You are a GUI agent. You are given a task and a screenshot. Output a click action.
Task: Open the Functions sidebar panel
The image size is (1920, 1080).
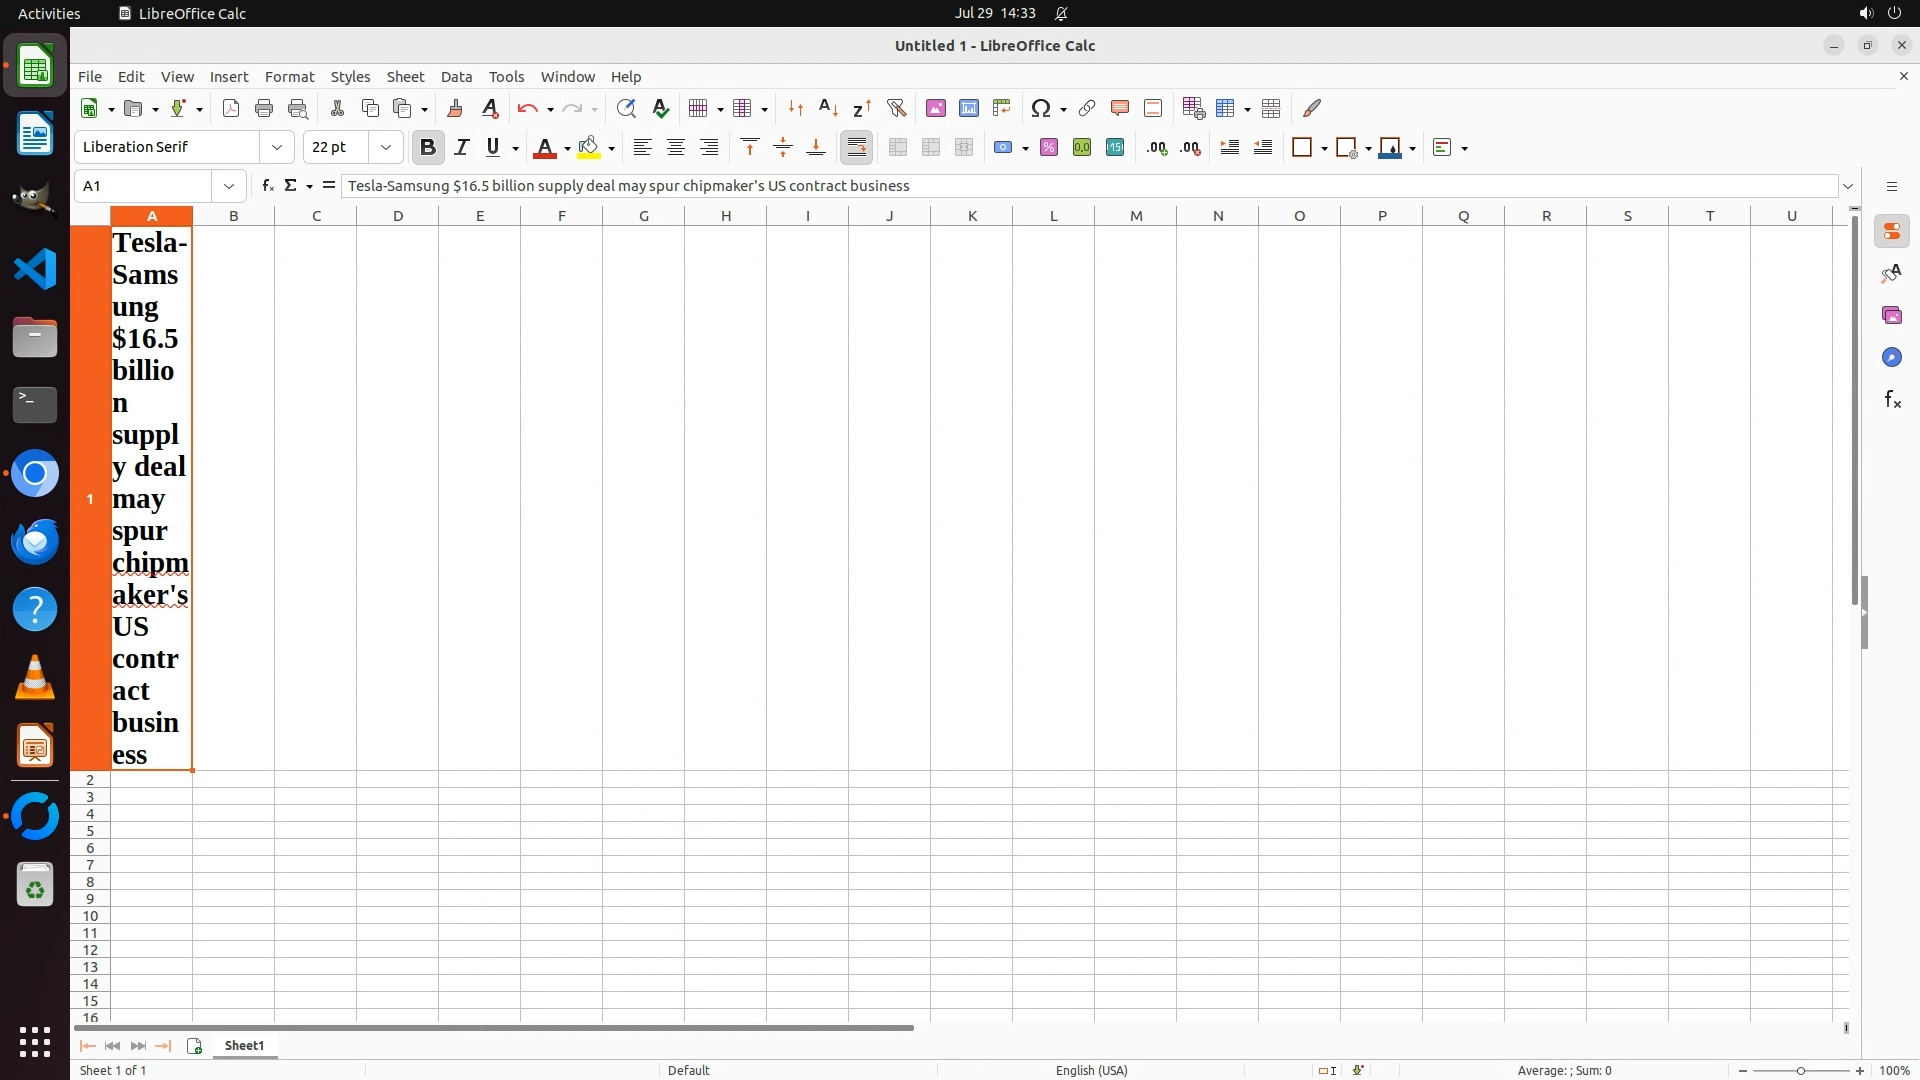tap(1892, 400)
